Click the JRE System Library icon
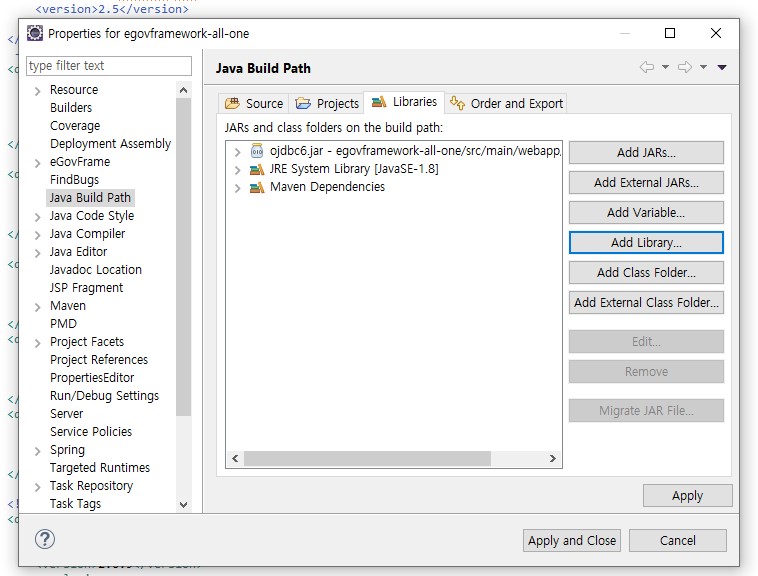 [257, 169]
